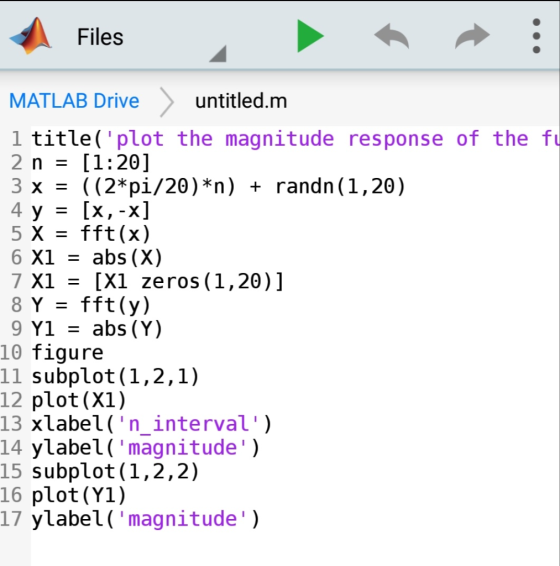
Task: Select the untitled.m file name
Action: [241, 101]
